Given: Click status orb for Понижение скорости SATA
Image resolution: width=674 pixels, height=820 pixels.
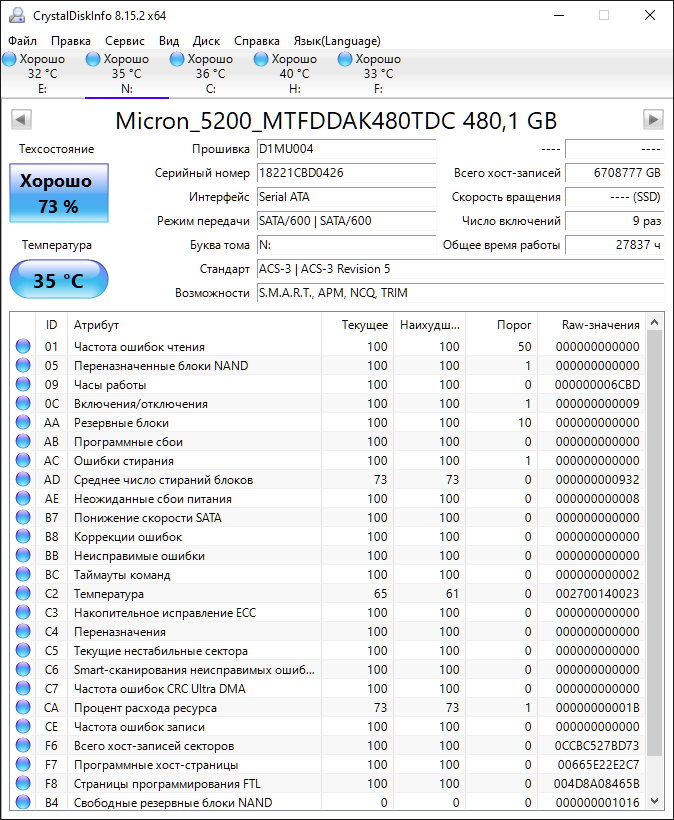Looking at the screenshot, I should click(x=23, y=517).
